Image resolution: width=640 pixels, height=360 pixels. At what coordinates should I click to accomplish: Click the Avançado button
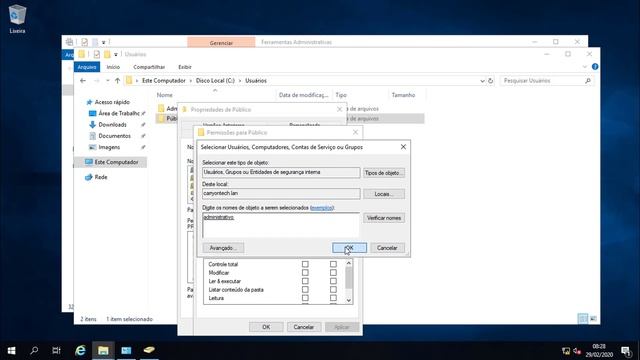(223, 248)
